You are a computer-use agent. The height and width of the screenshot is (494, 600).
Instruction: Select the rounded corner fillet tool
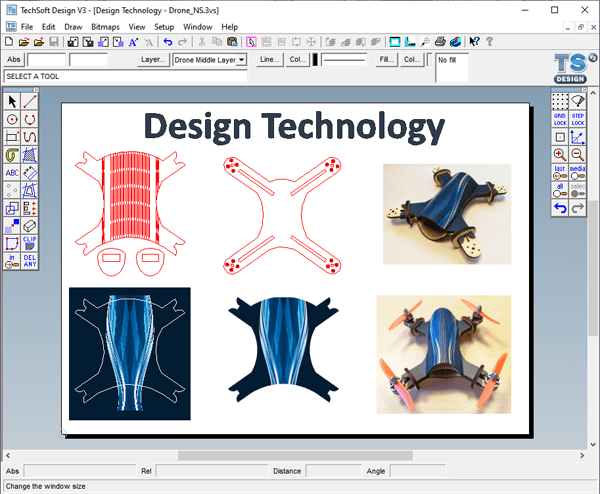(12, 243)
